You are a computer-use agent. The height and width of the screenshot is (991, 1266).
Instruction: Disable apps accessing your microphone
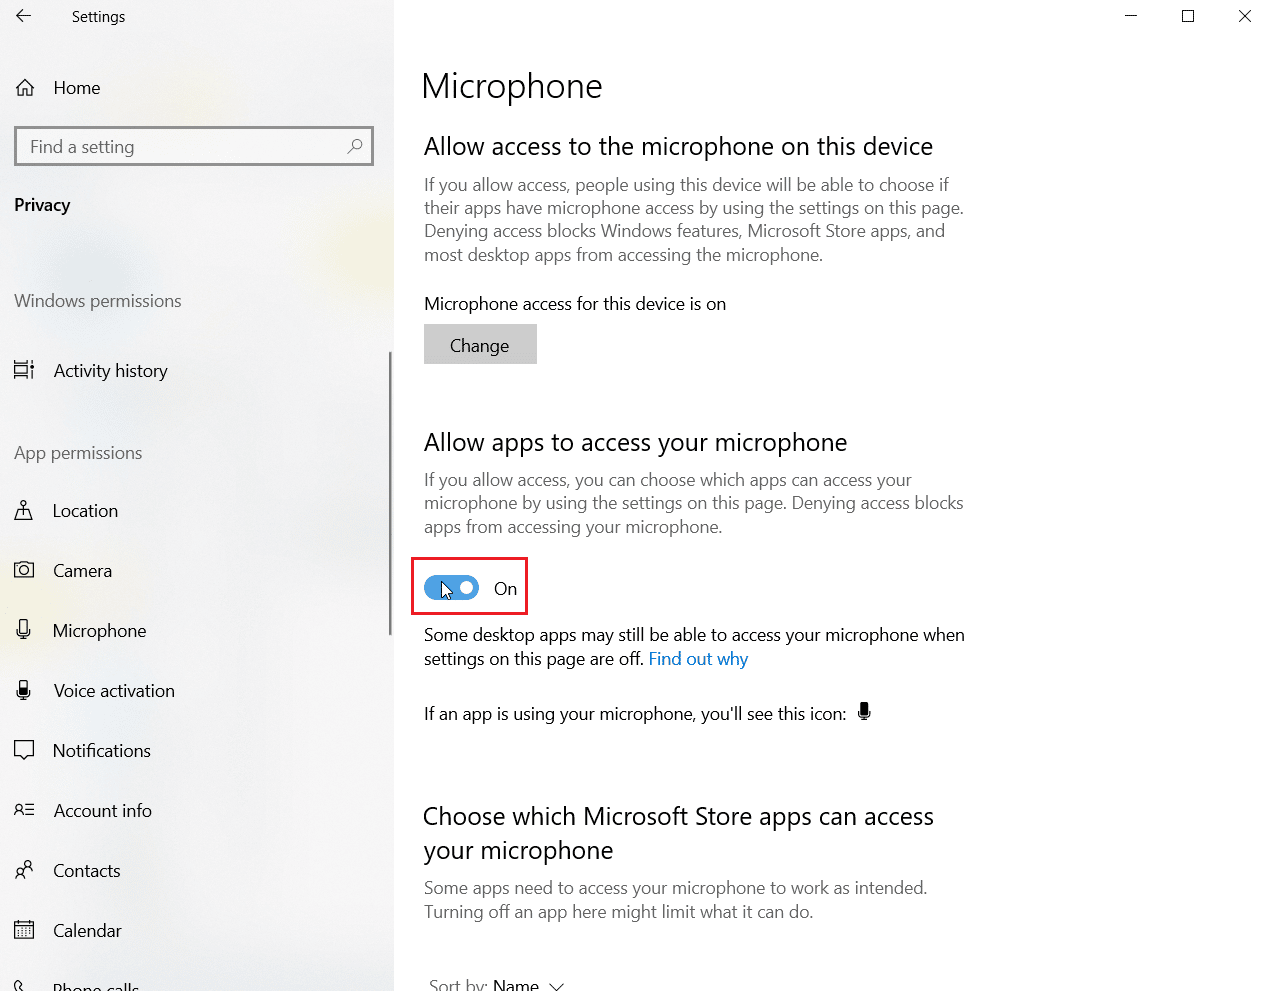click(452, 588)
